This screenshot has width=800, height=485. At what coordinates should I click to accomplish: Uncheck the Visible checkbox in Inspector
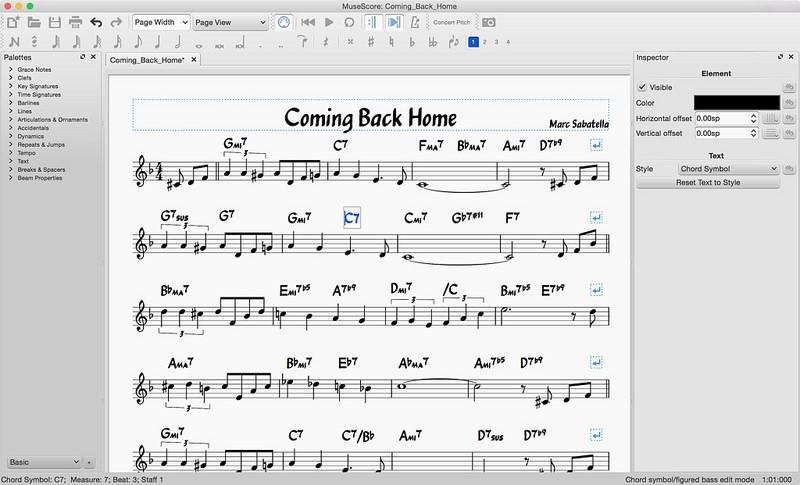coord(642,87)
